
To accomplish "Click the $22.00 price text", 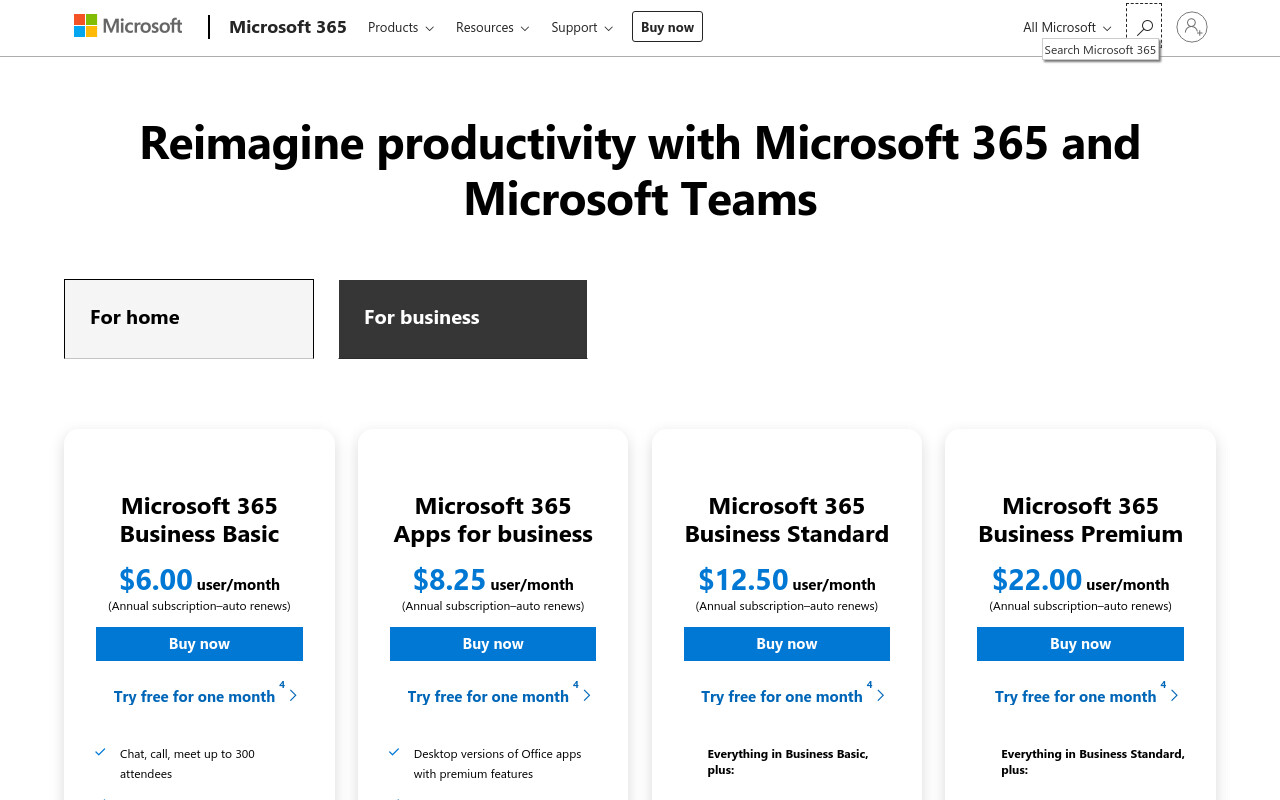I will pos(1037,580).
